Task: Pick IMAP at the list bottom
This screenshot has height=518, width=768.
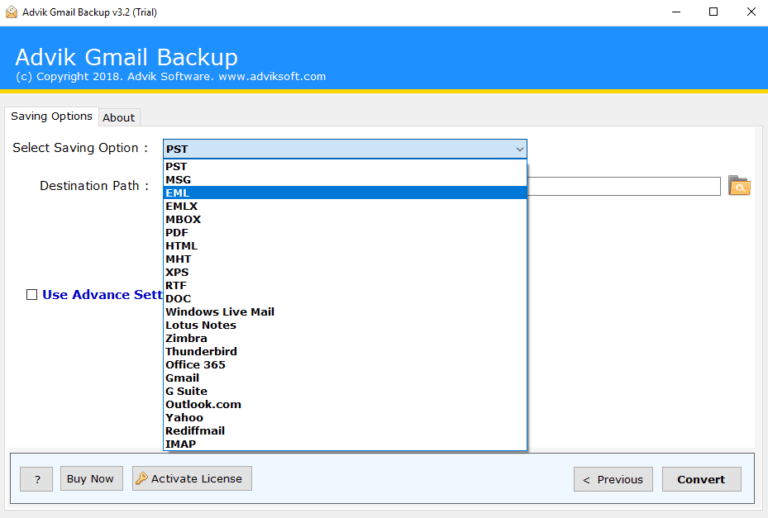Action: click(x=345, y=444)
